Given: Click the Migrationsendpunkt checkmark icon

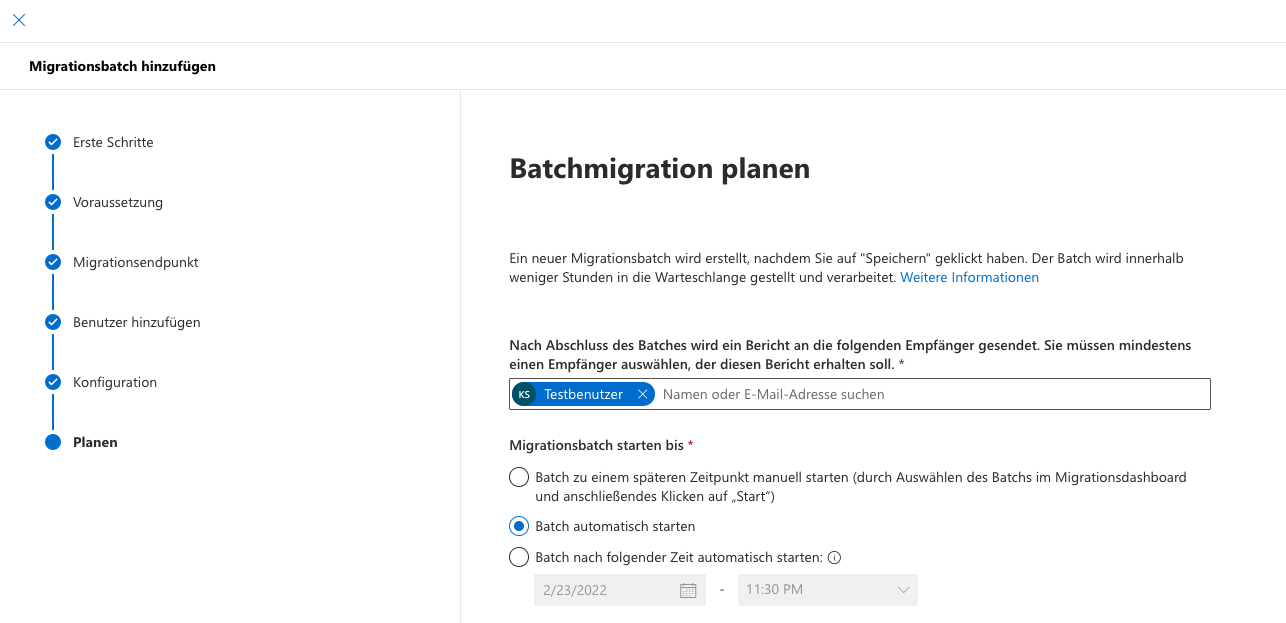Looking at the screenshot, I should 53,262.
